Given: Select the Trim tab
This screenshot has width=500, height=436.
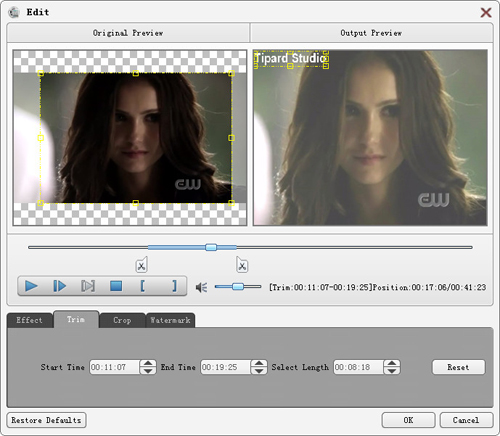Looking at the screenshot, I should 76,320.
